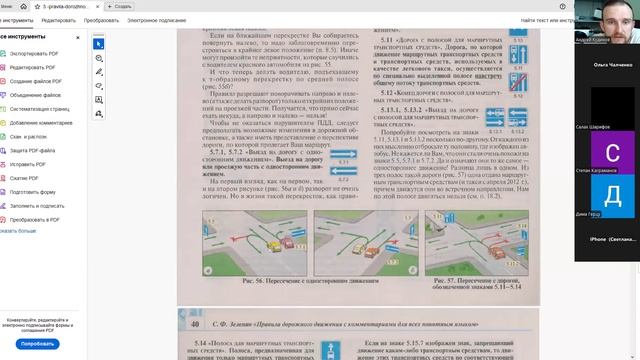This screenshot has width=640, height=360.
Task: Click the search field Найти текст или инструмент
Action: click(x=547, y=20)
